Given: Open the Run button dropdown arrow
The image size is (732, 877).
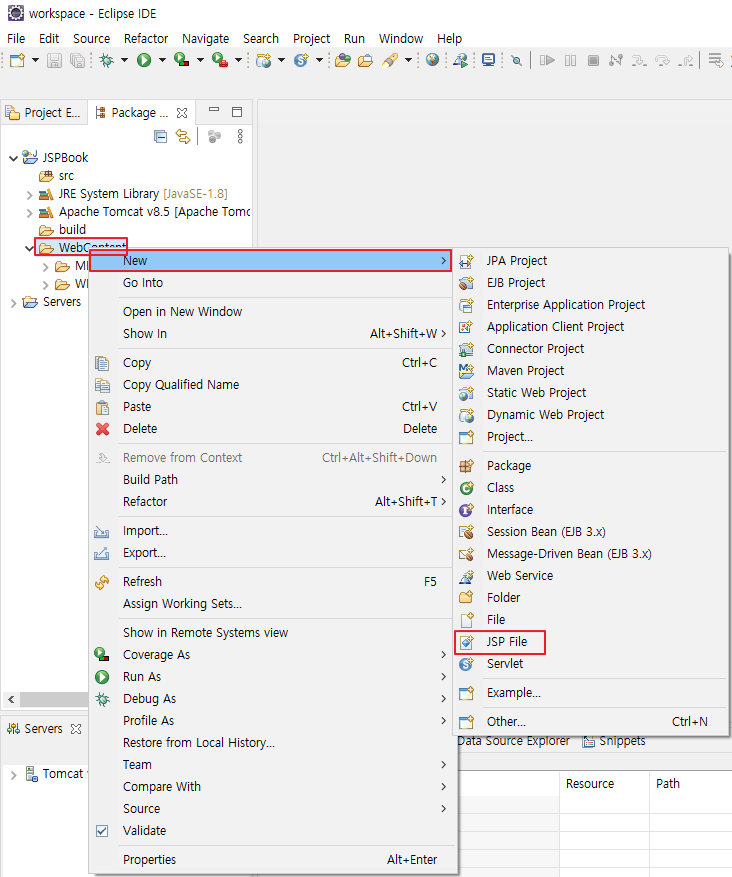Looking at the screenshot, I should [x=162, y=60].
